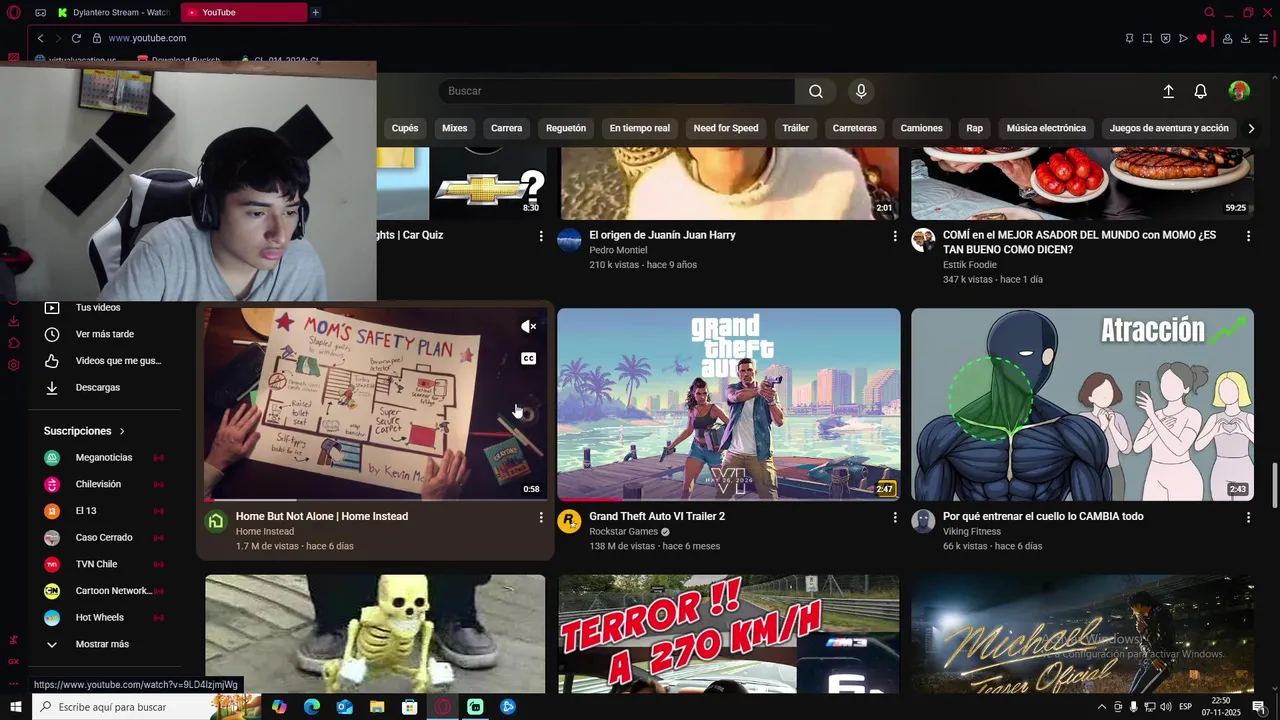Open the Atracción neck training thumbnail
Image resolution: width=1280 pixels, height=720 pixels.
coord(1082,404)
